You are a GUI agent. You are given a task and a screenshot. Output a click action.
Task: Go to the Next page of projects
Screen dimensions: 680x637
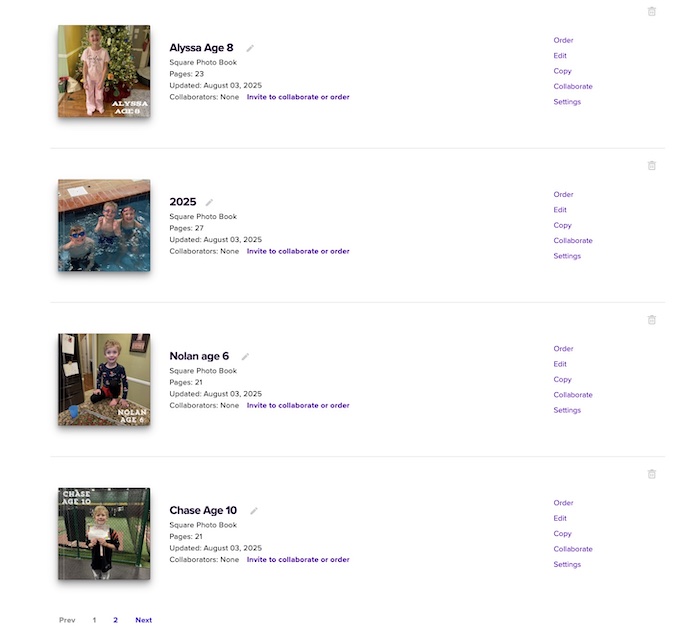[x=144, y=620]
